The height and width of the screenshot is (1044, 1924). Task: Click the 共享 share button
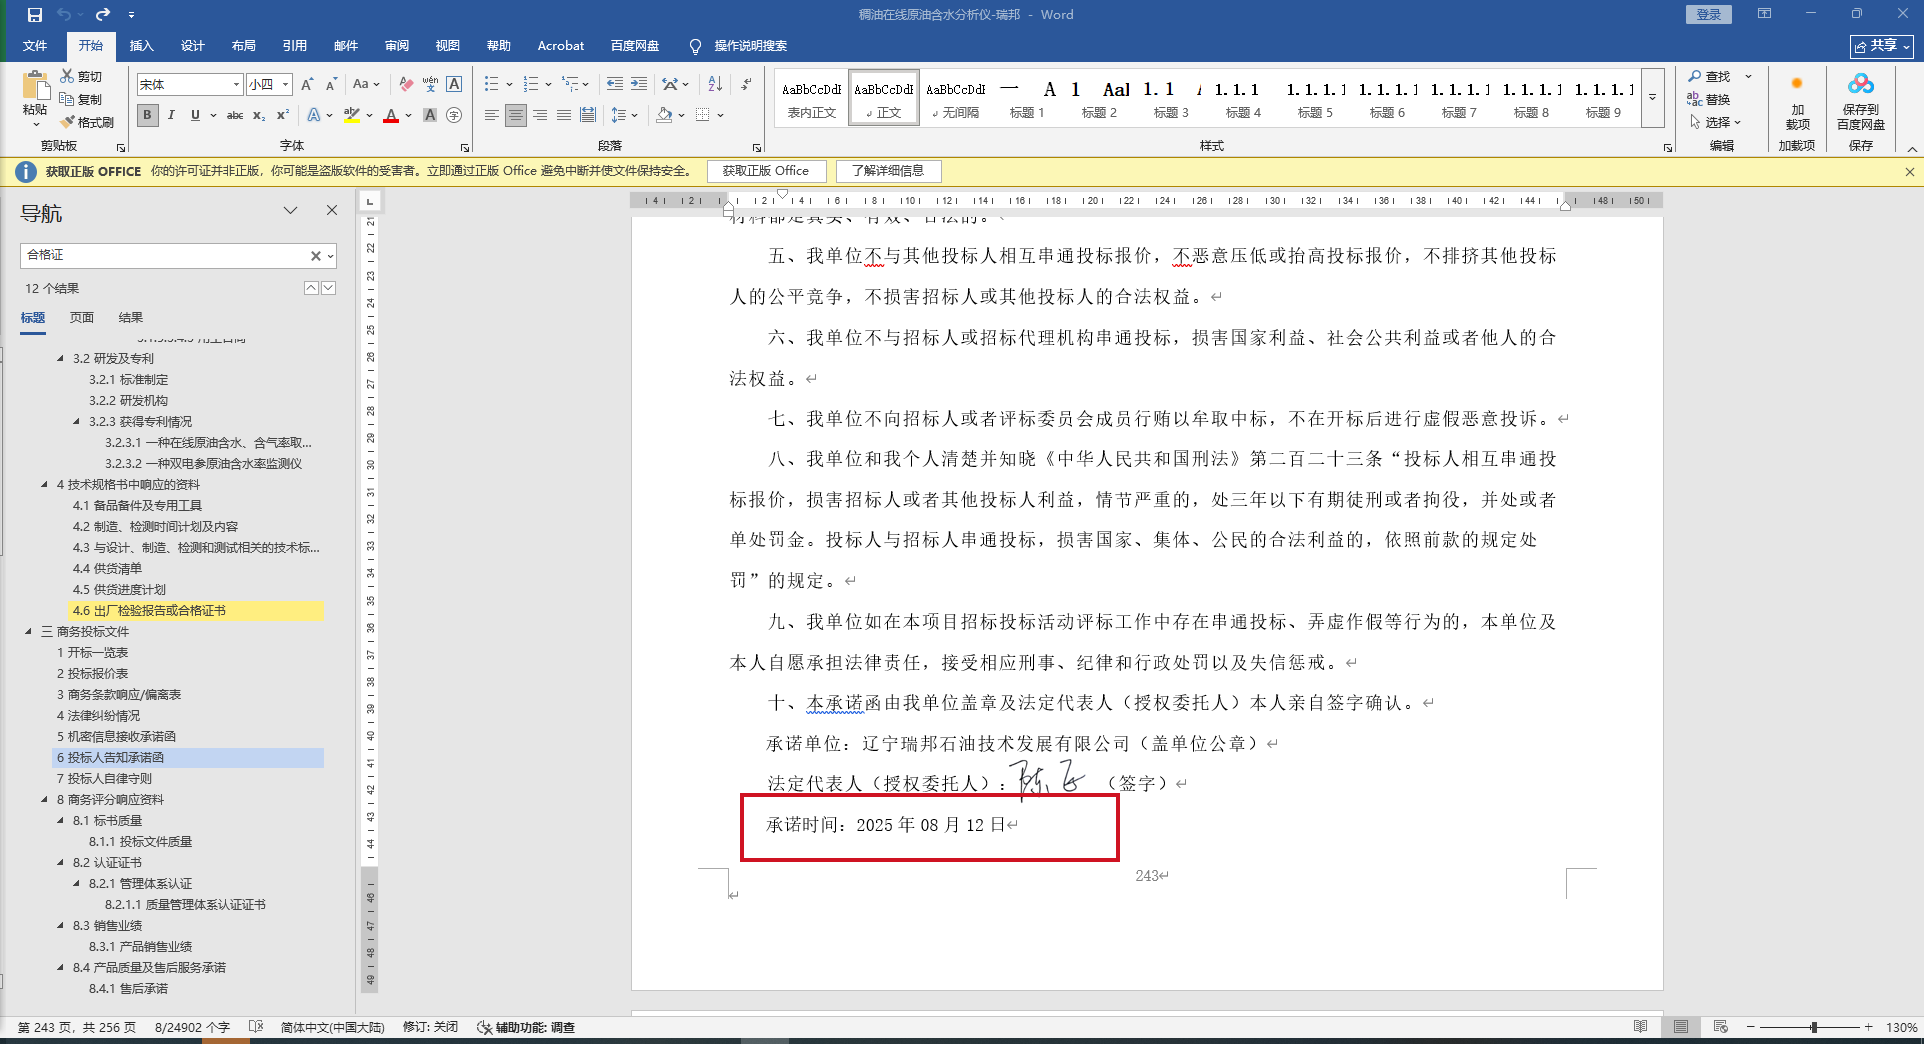click(x=1881, y=46)
